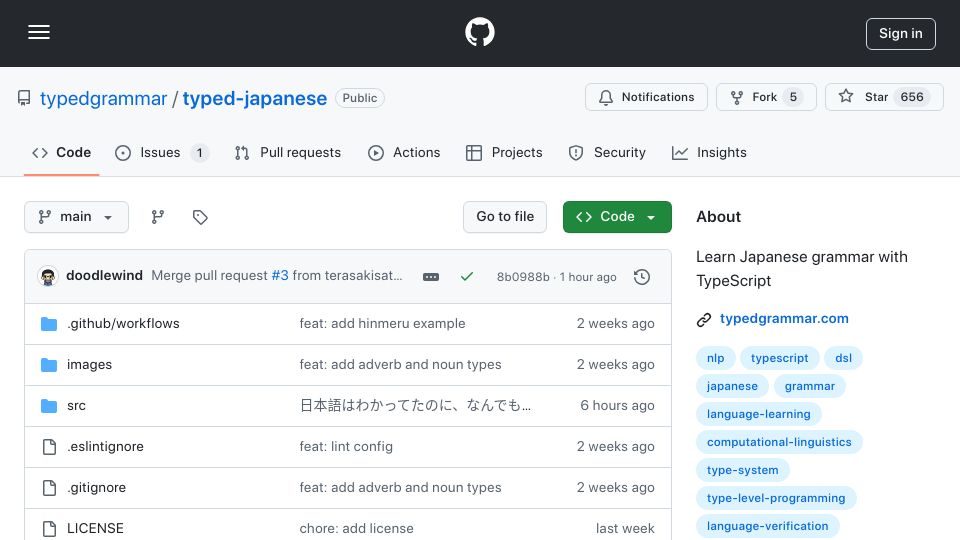Click the japanese topic tag
This screenshot has height=540, width=960.
(732, 386)
